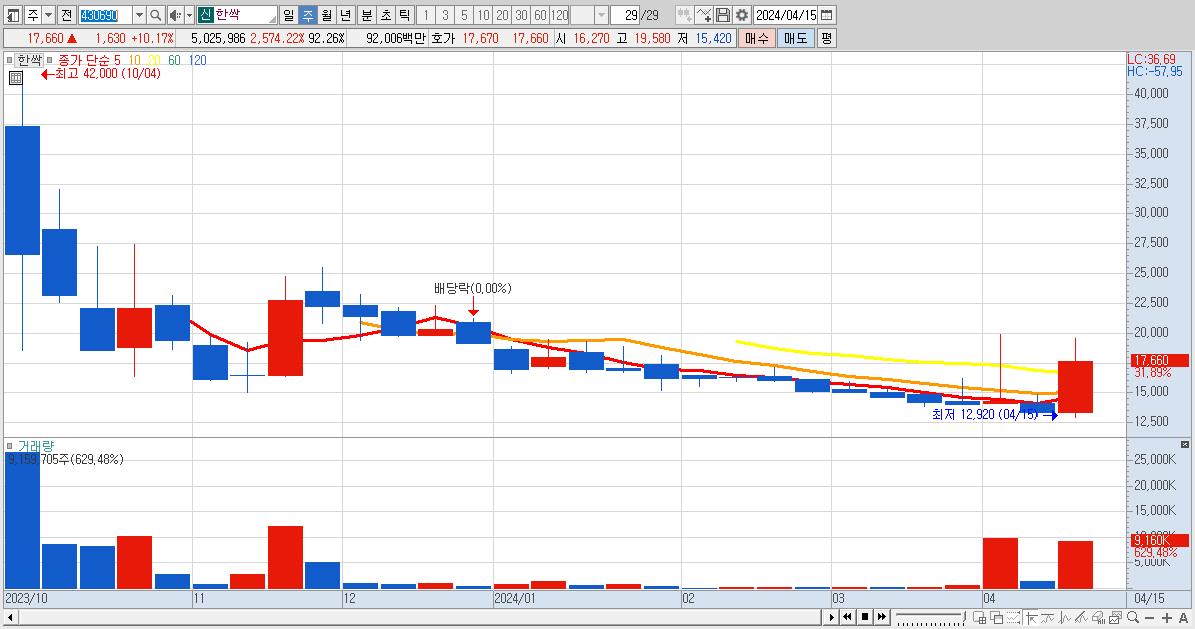Select interval 1 button
Image resolution: width=1195 pixels, height=629 pixels.
[426, 15]
